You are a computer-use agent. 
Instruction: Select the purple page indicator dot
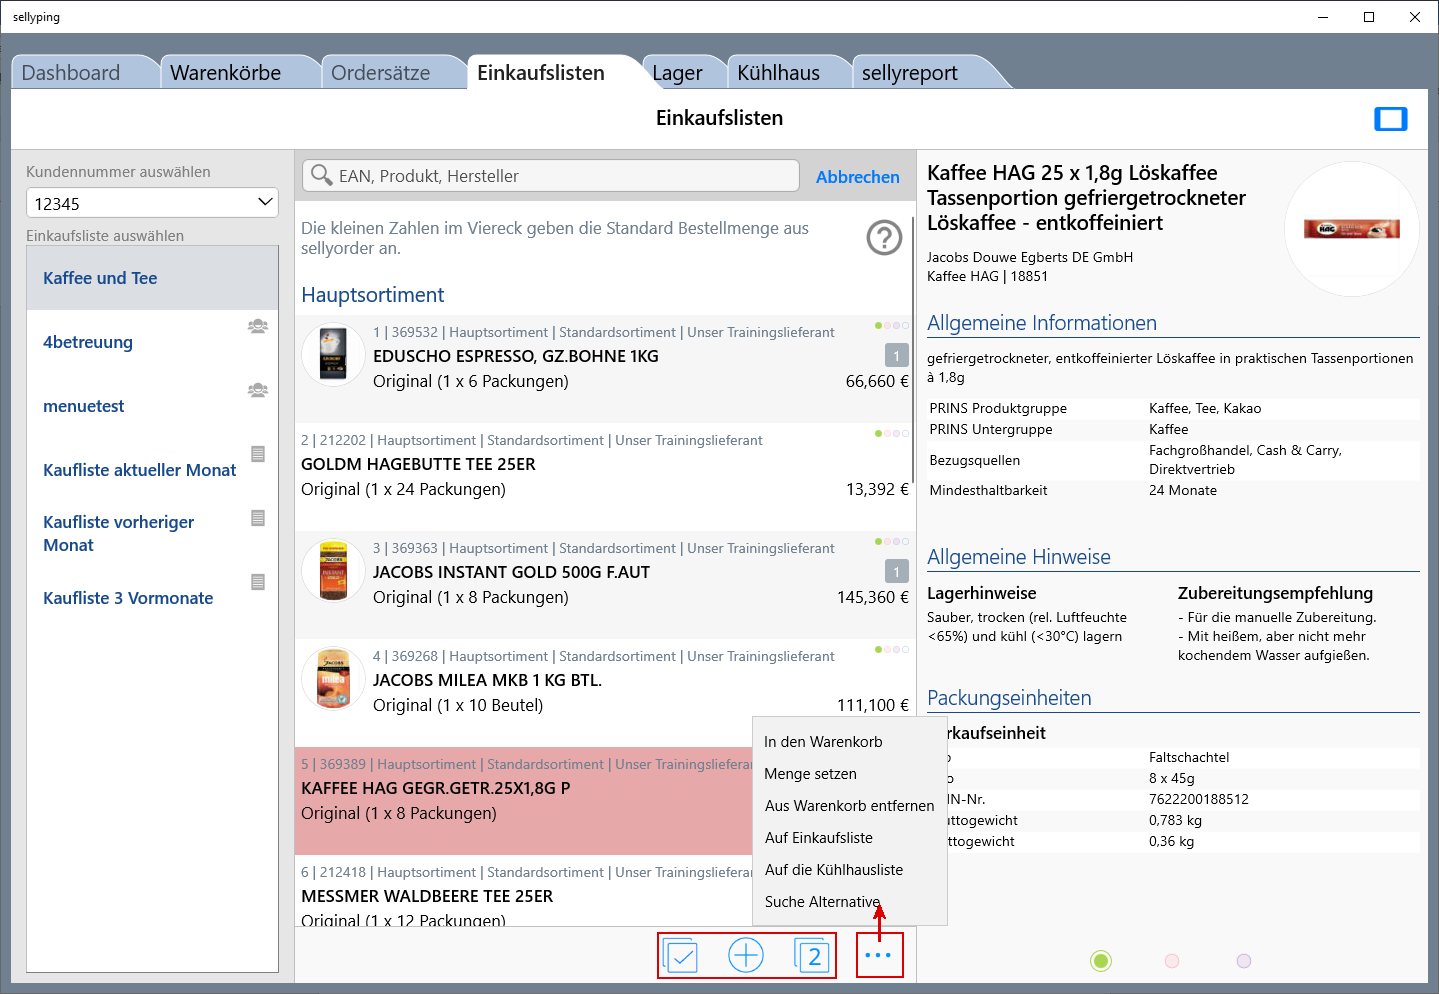tap(1244, 961)
